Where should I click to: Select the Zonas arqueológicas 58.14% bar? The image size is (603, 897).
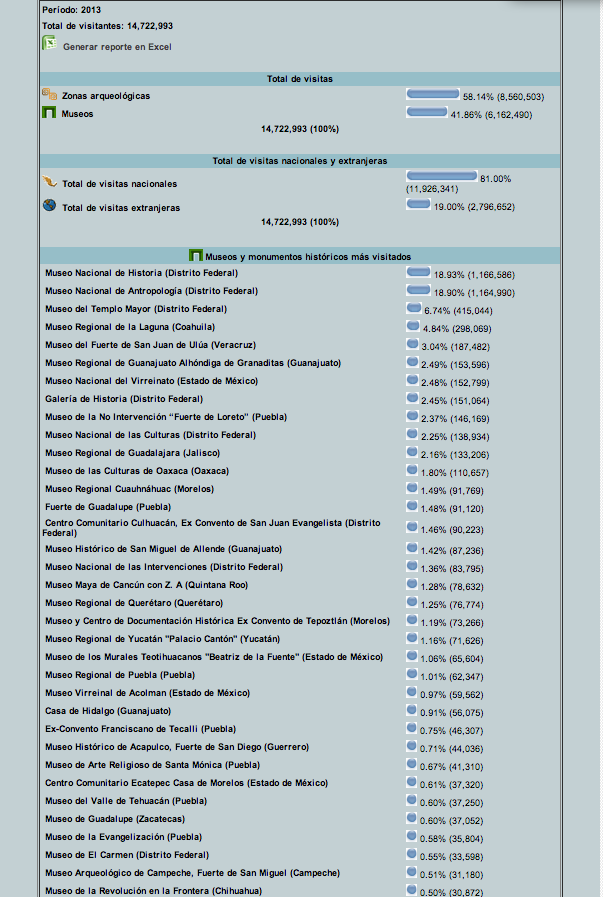pos(432,94)
